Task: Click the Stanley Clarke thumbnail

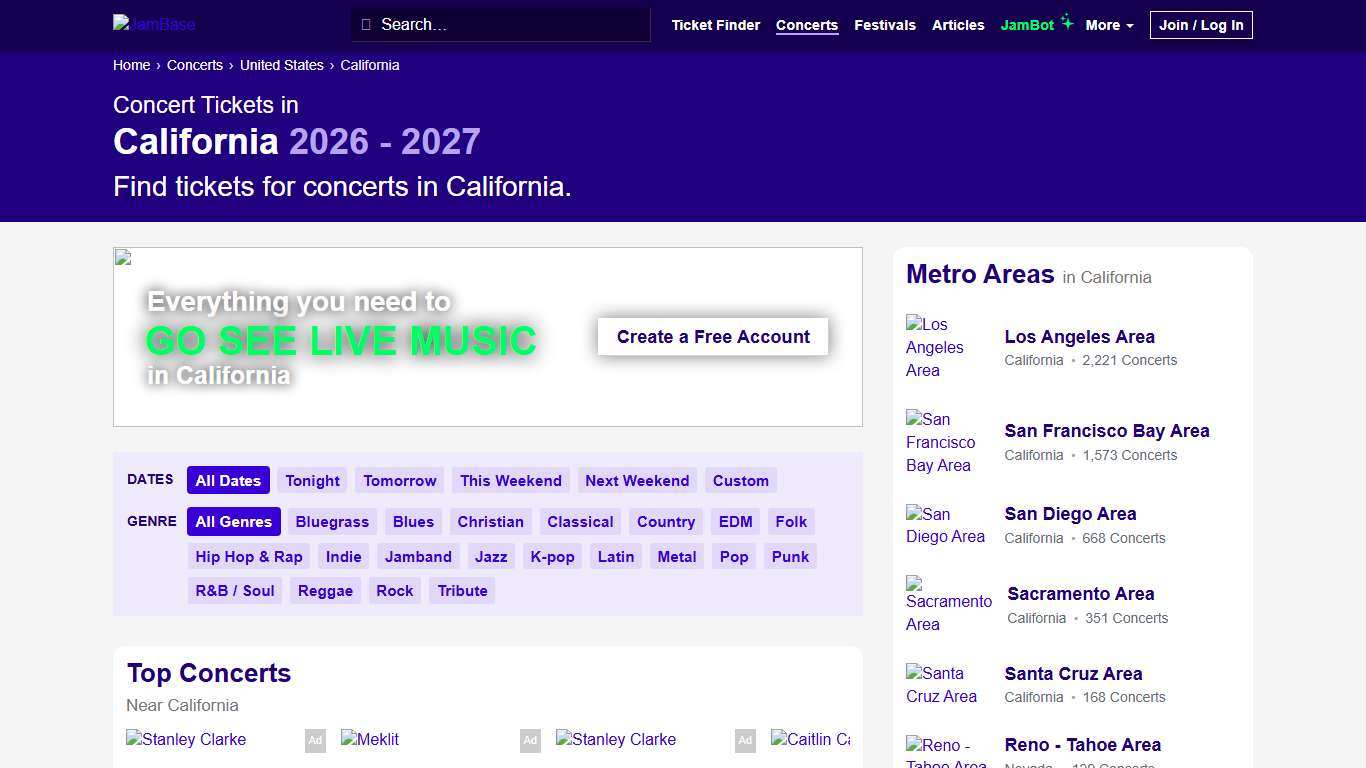Action: (186, 740)
